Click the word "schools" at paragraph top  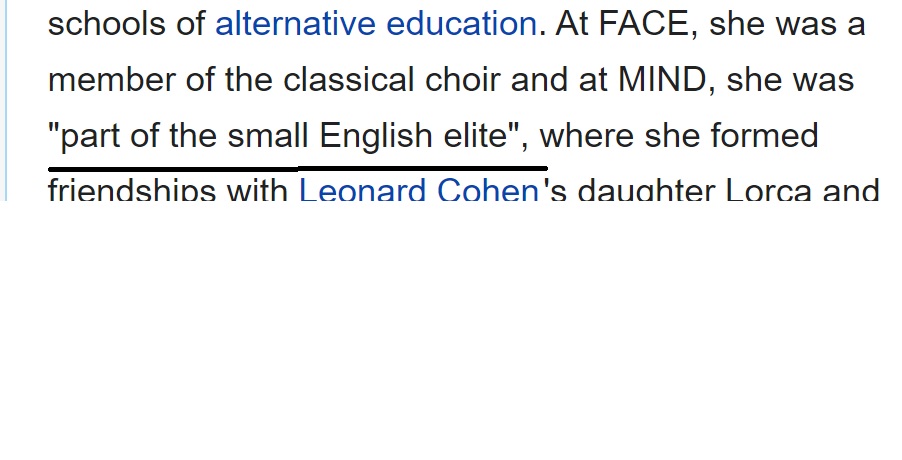[x=107, y=24]
